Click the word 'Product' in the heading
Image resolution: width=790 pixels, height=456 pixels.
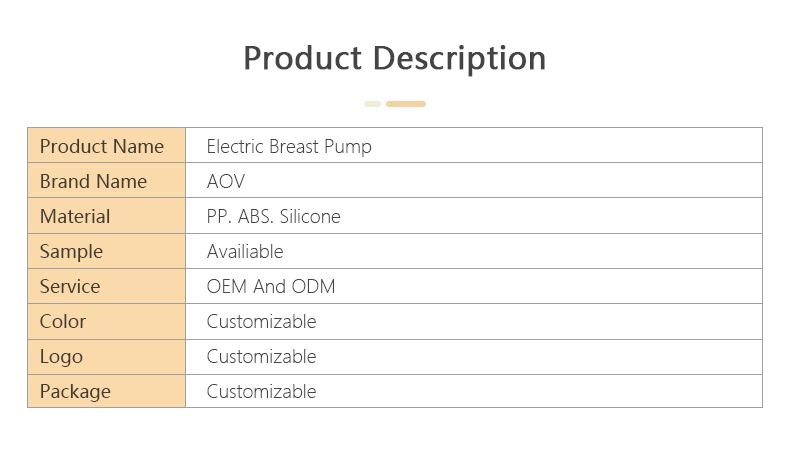[304, 58]
